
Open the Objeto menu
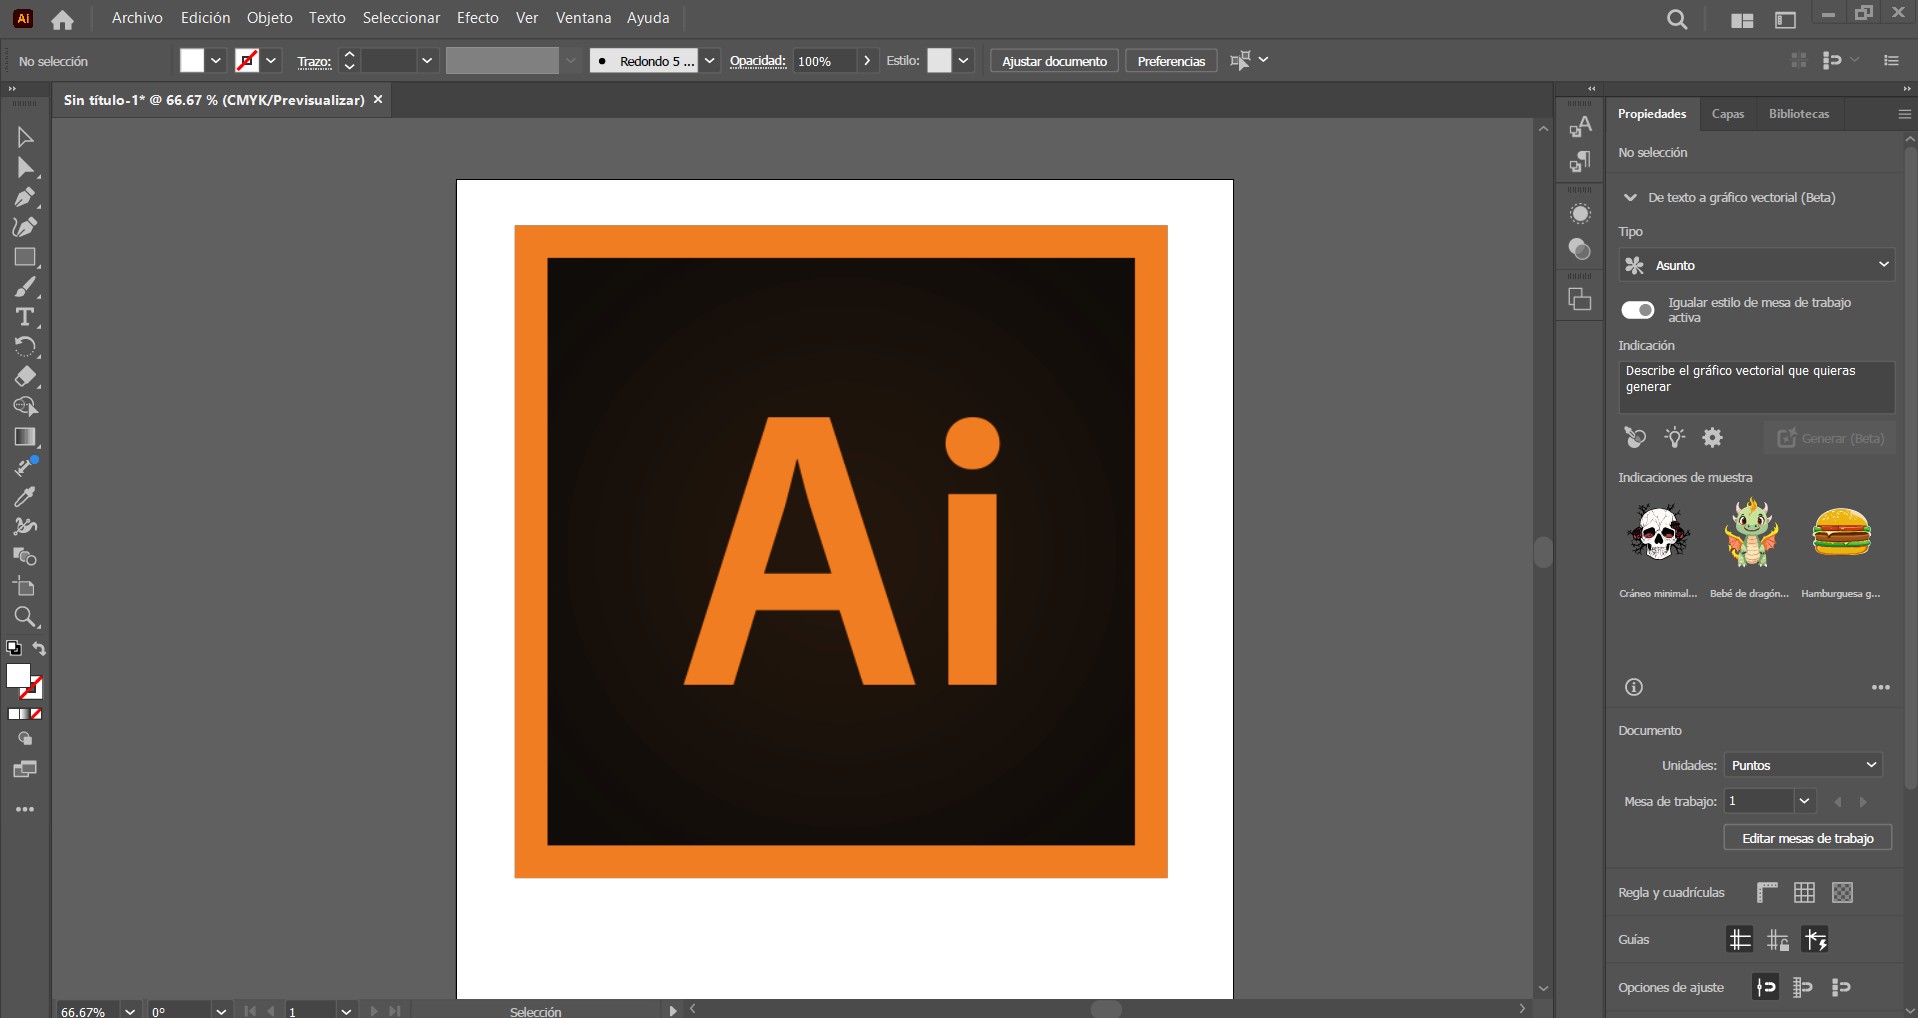[270, 18]
